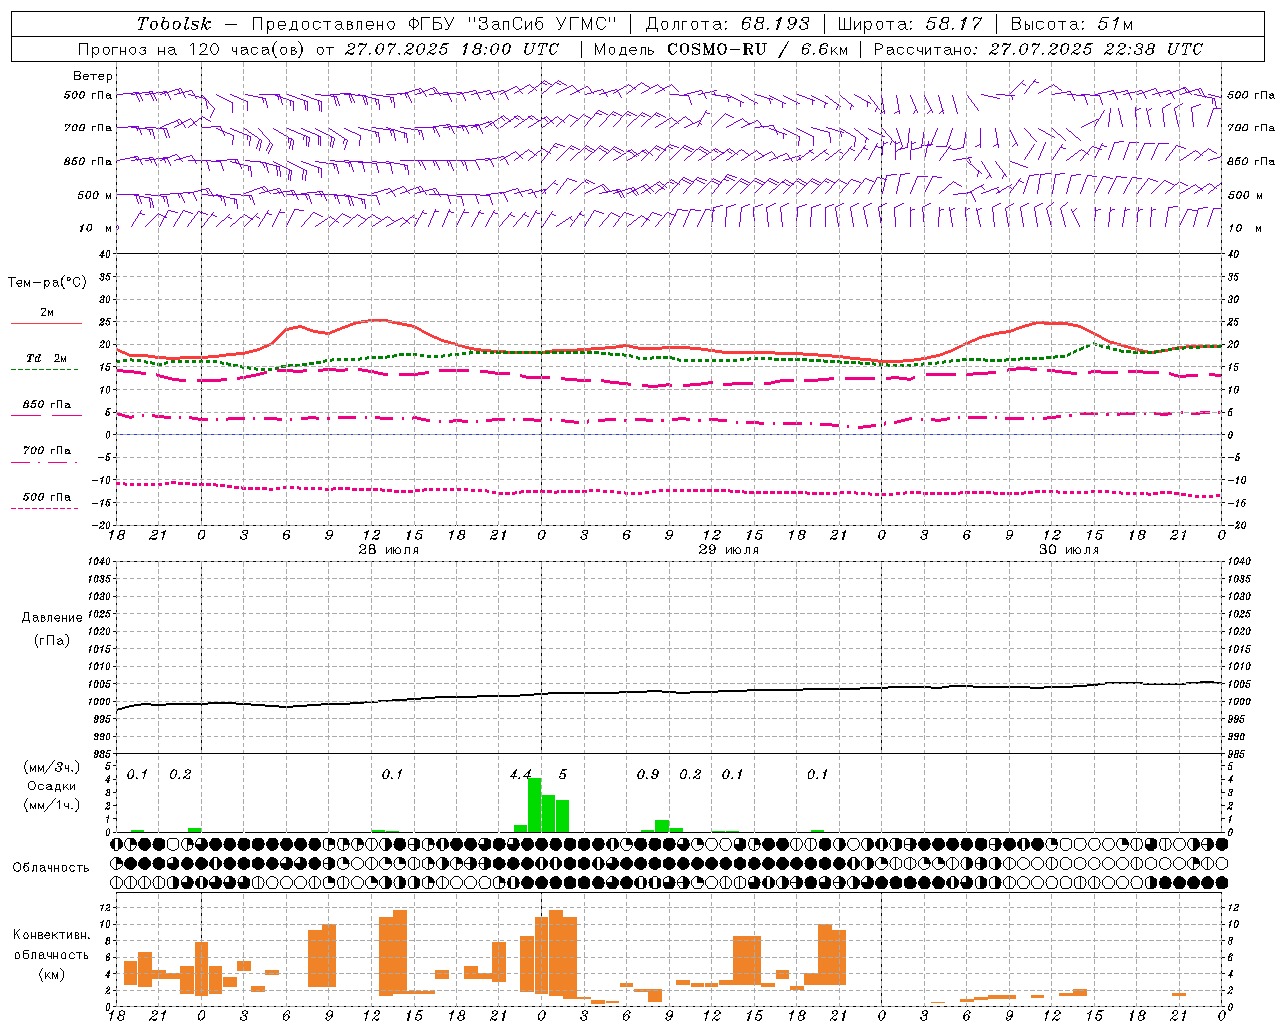This screenshot has height=1024, width=1280.
Task: Click the '0.9' precipitation value
Action: click(648, 774)
